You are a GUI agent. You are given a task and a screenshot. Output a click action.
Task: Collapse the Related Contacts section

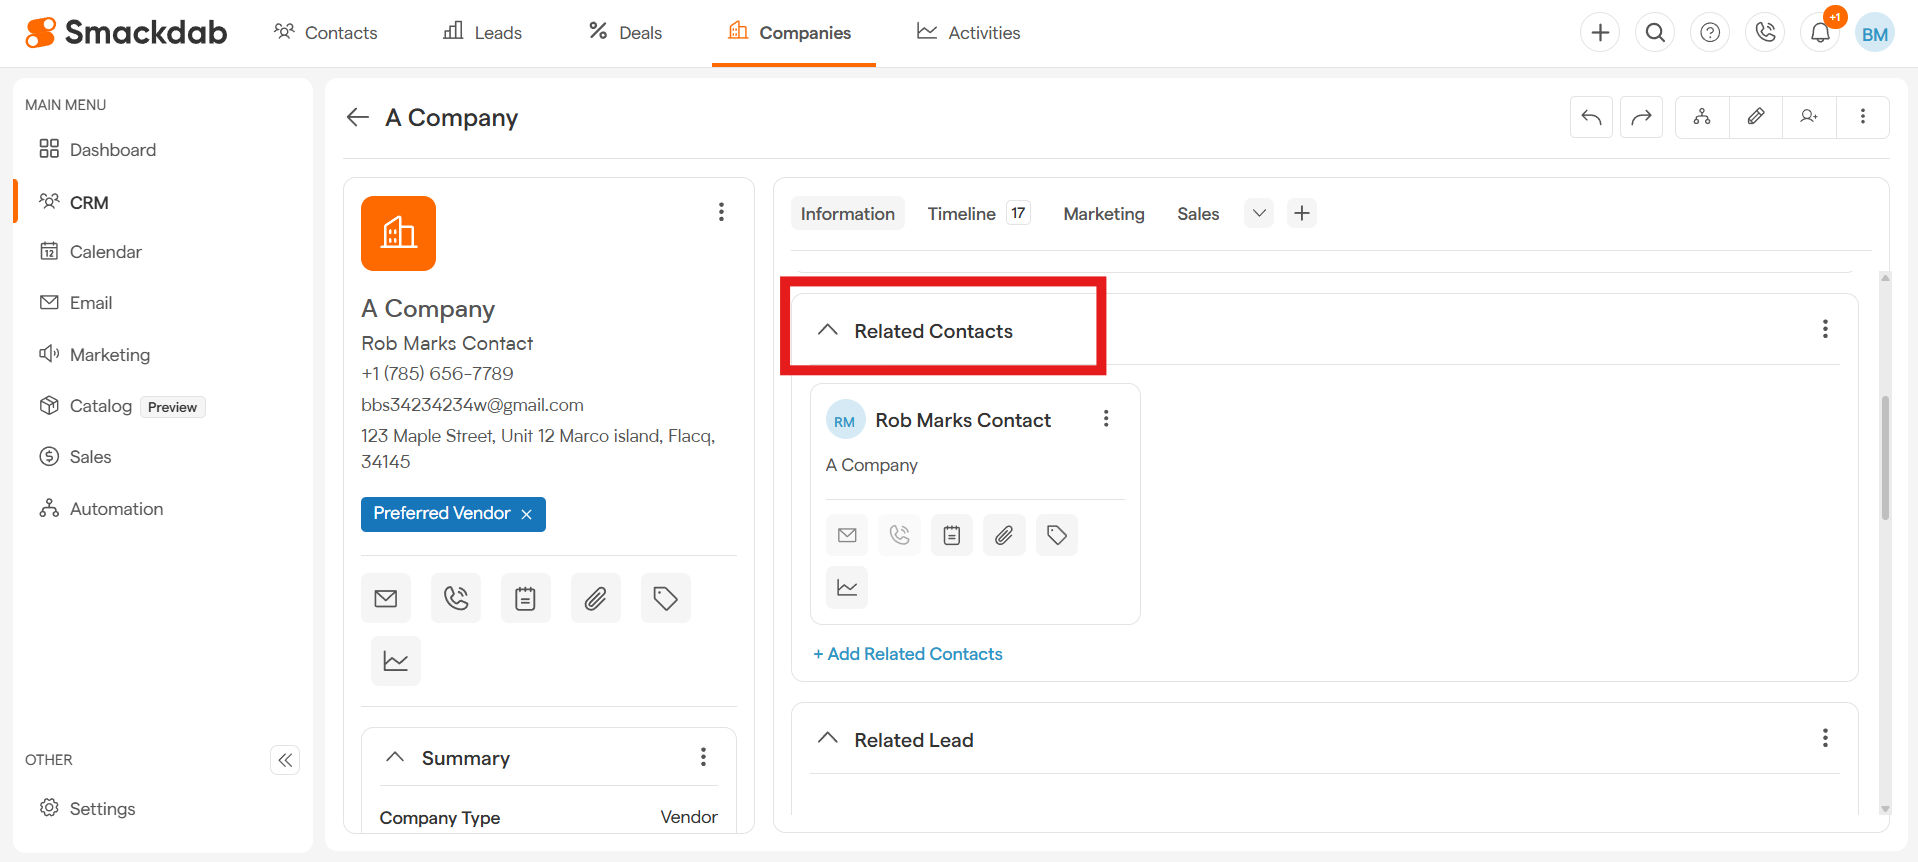(827, 330)
